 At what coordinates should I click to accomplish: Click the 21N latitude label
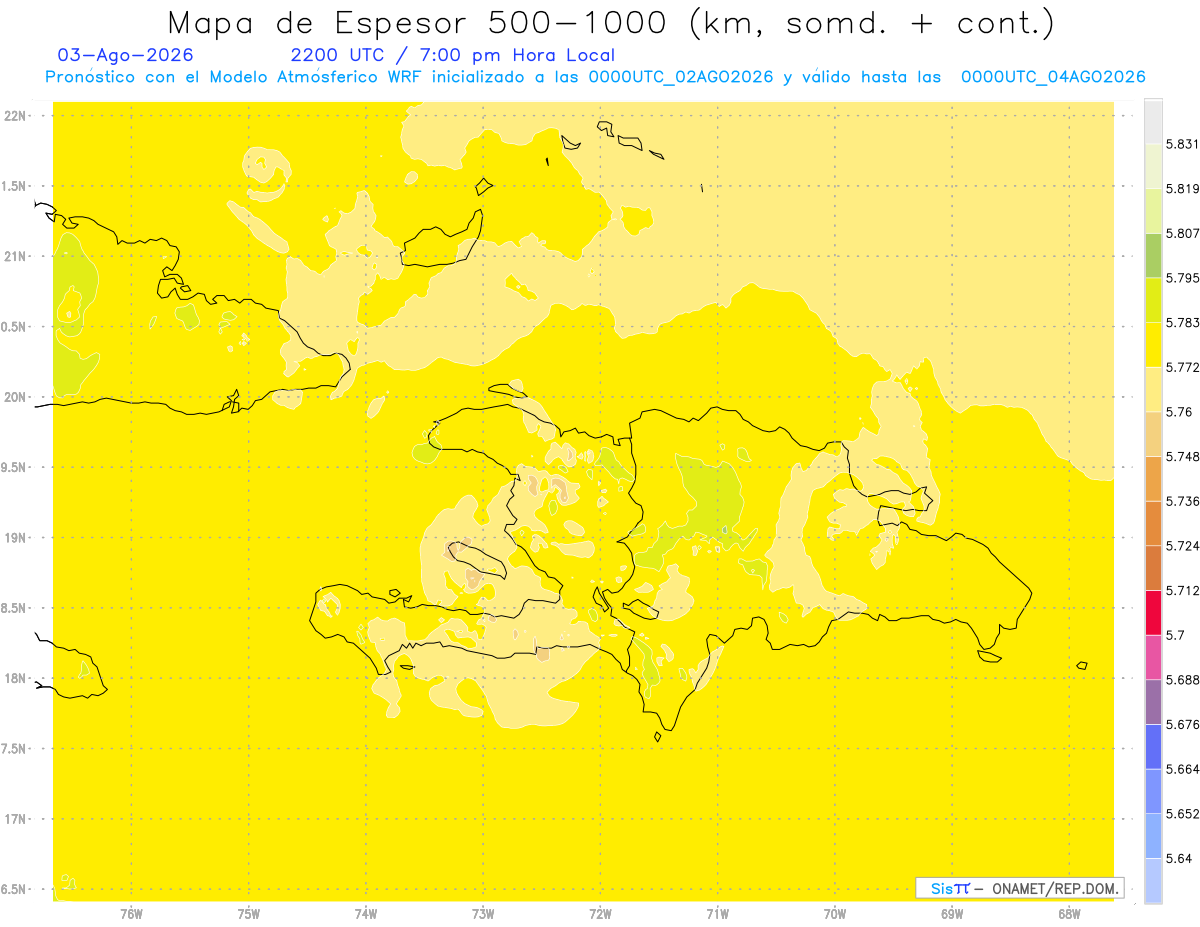pos(16,256)
